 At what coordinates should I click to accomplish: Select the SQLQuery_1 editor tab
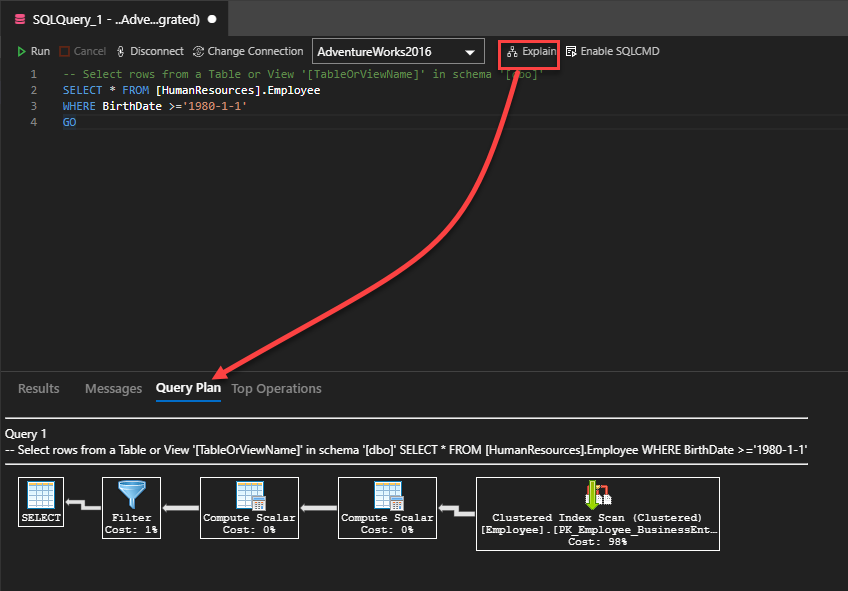tap(115, 19)
